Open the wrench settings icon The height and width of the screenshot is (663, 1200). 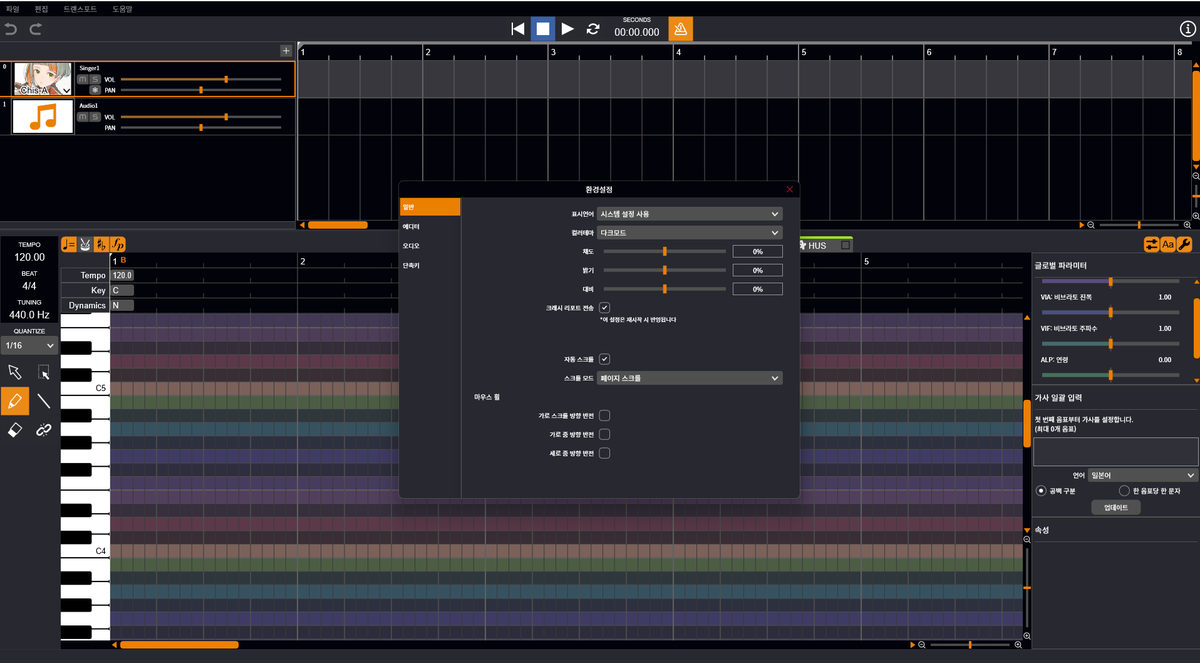pos(1184,244)
